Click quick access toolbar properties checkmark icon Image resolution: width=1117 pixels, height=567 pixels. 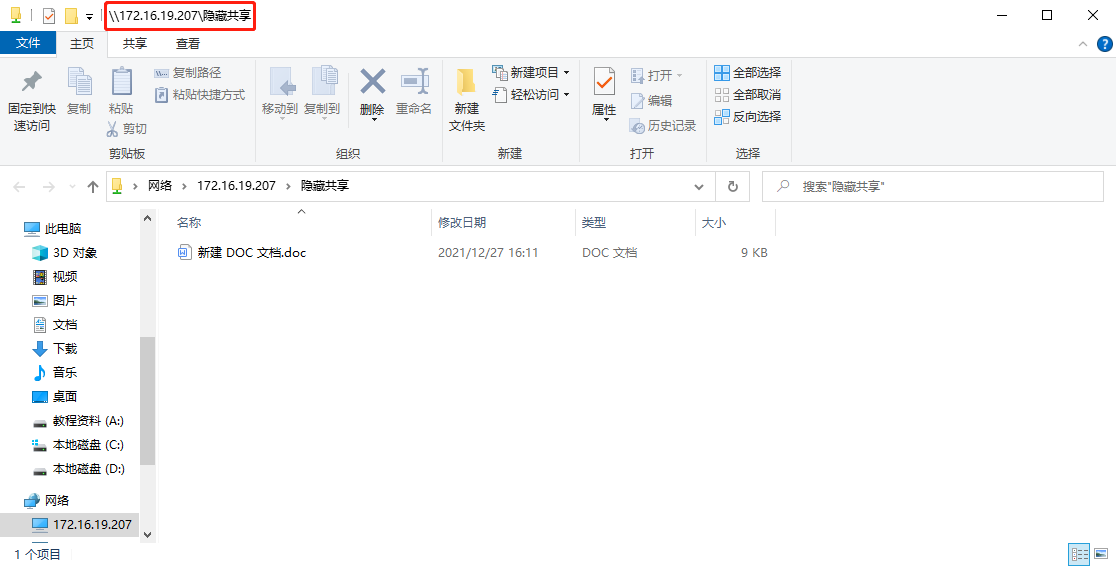(48, 16)
